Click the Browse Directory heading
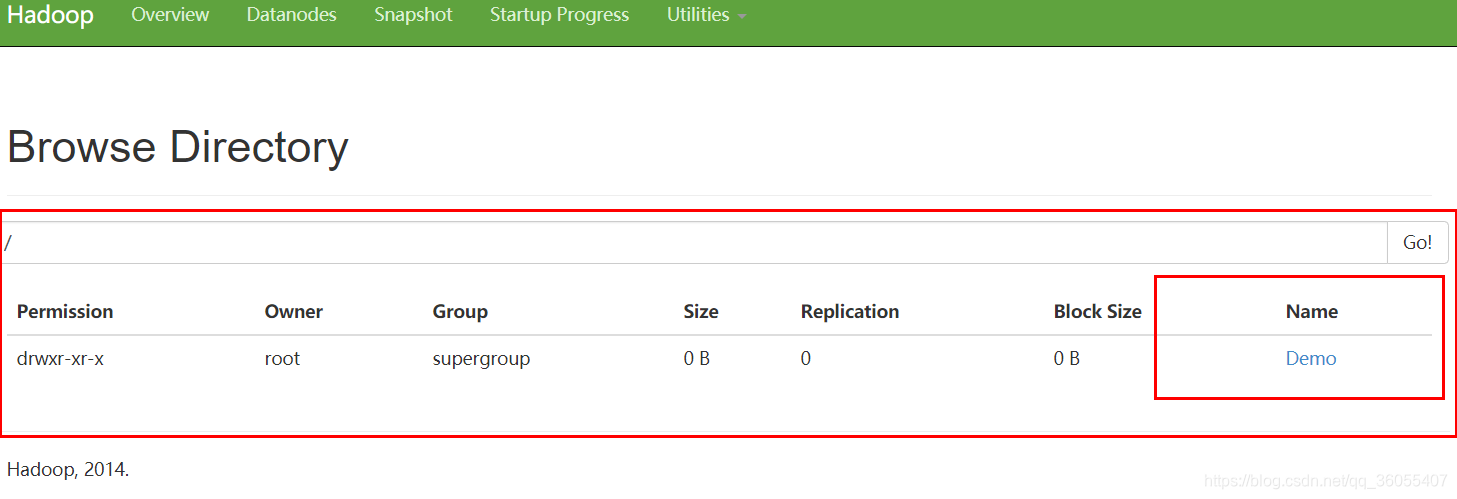This screenshot has height=499, width=1457. [178, 147]
